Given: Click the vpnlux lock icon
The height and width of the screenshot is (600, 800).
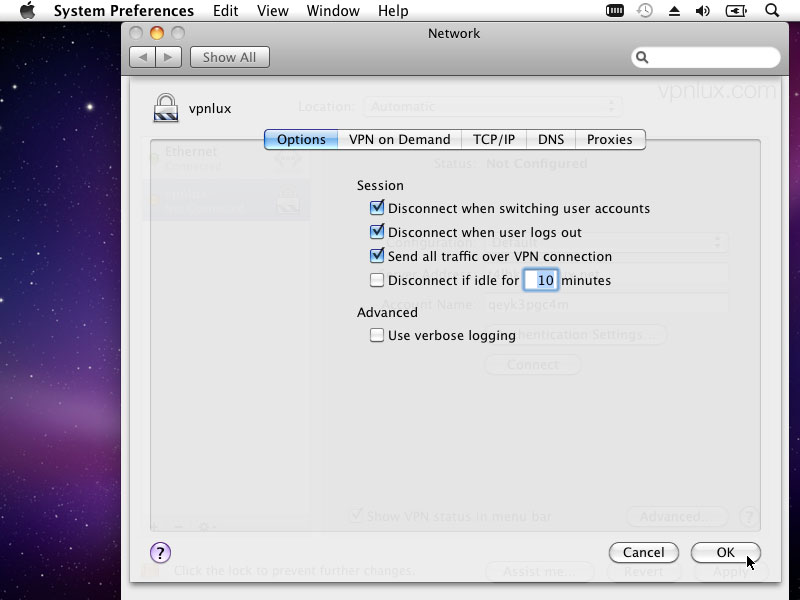Looking at the screenshot, I should point(166,108).
